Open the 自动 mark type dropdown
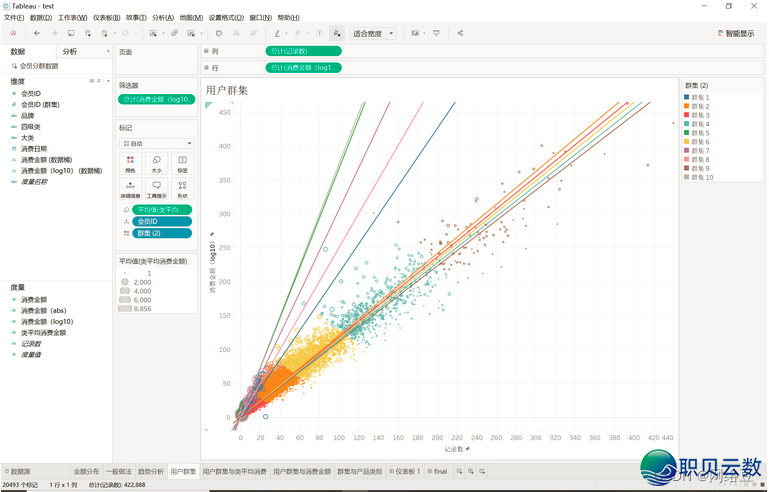Screen dimensions: 769x492 156,143
